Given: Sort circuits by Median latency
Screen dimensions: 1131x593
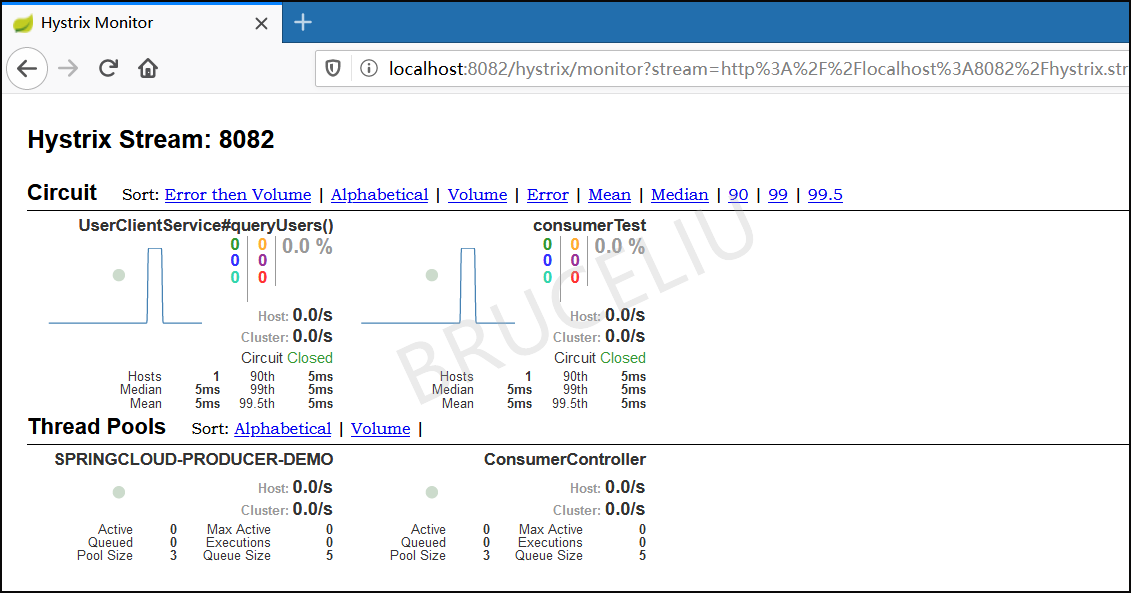Looking at the screenshot, I should click(x=679, y=195).
